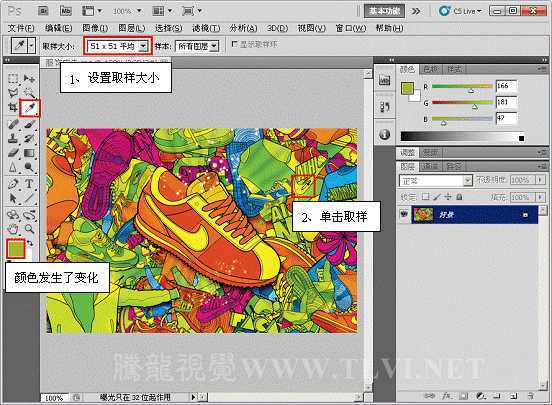Create a new layer group

tap(497, 396)
